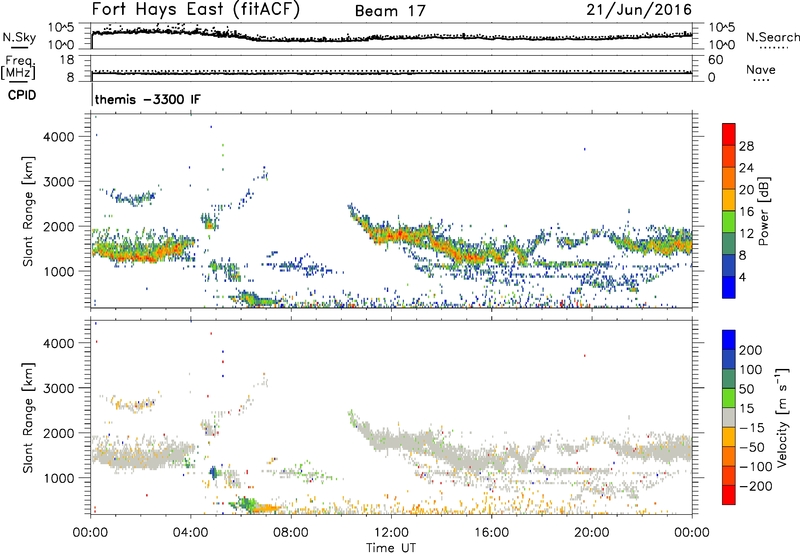800x554 pixels.
Task: Click 'Slant Range [km]' label of velocity panel
Action: click(x=28, y=418)
